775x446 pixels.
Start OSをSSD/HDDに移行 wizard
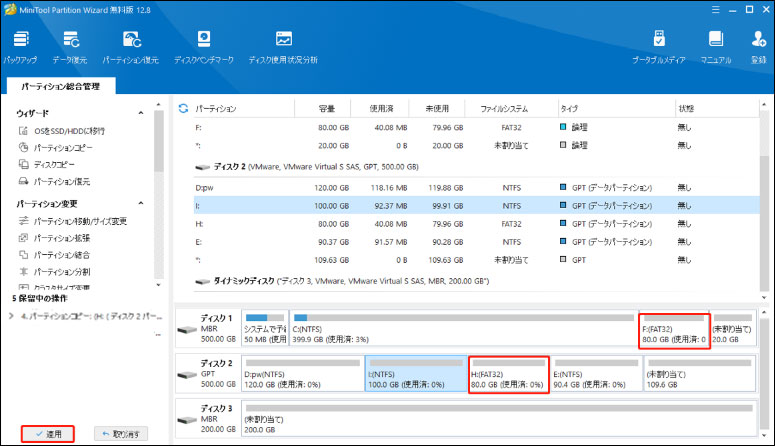pyautogui.click(x=62, y=131)
